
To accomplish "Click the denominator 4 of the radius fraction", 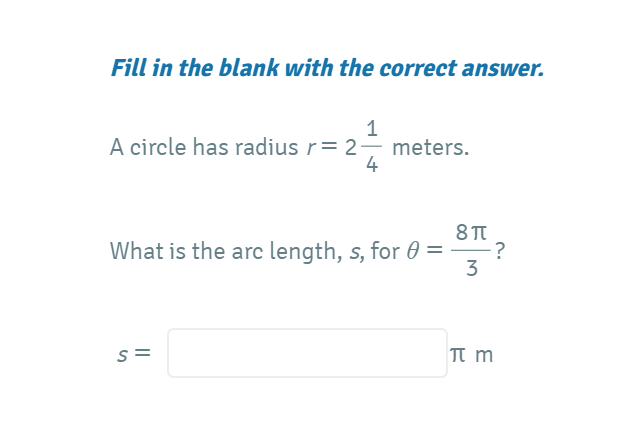I will pyautogui.click(x=371, y=164).
